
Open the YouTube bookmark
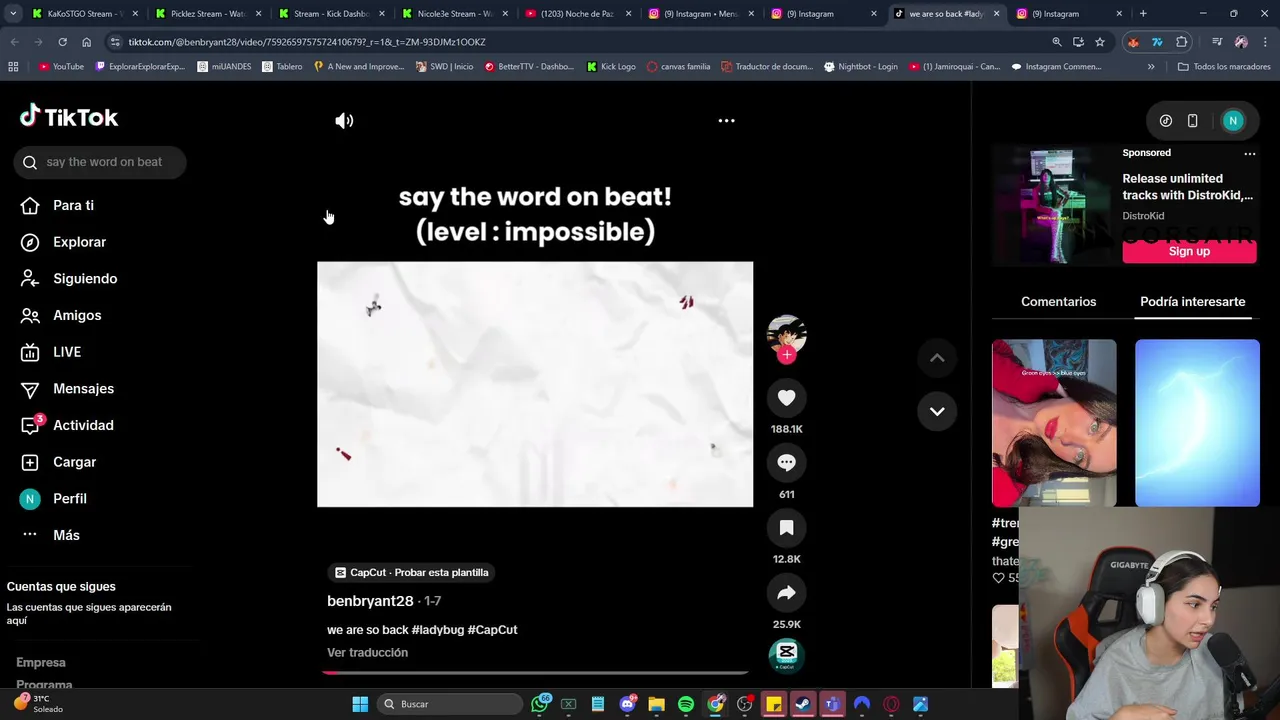click(61, 67)
